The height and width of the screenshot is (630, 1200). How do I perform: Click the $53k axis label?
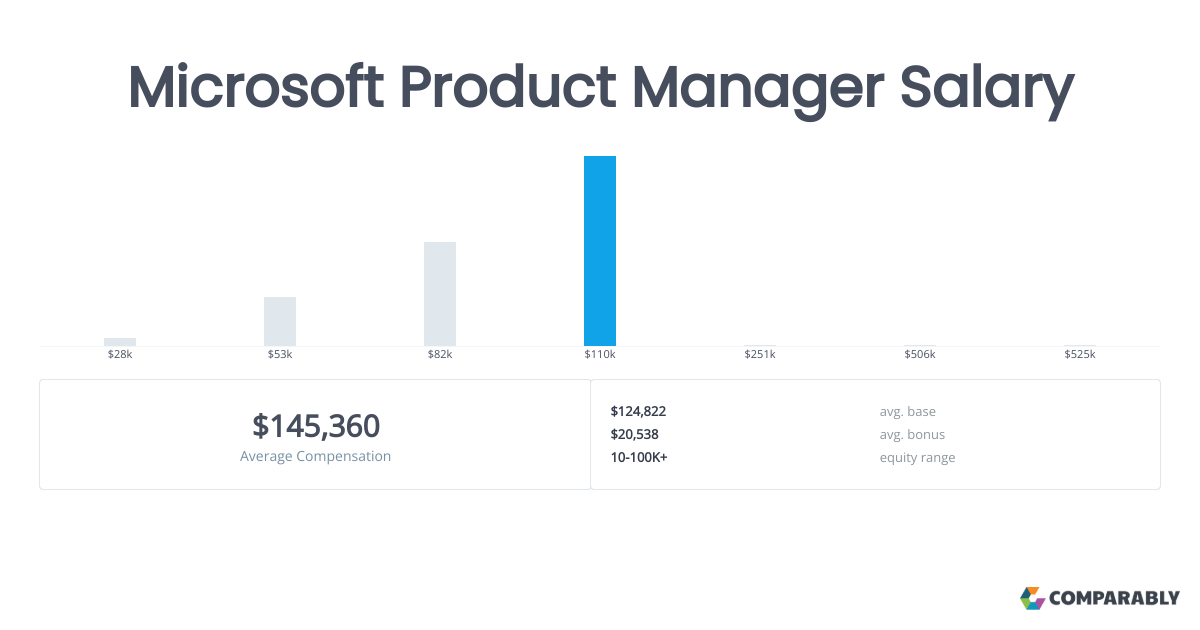(280, 355)
